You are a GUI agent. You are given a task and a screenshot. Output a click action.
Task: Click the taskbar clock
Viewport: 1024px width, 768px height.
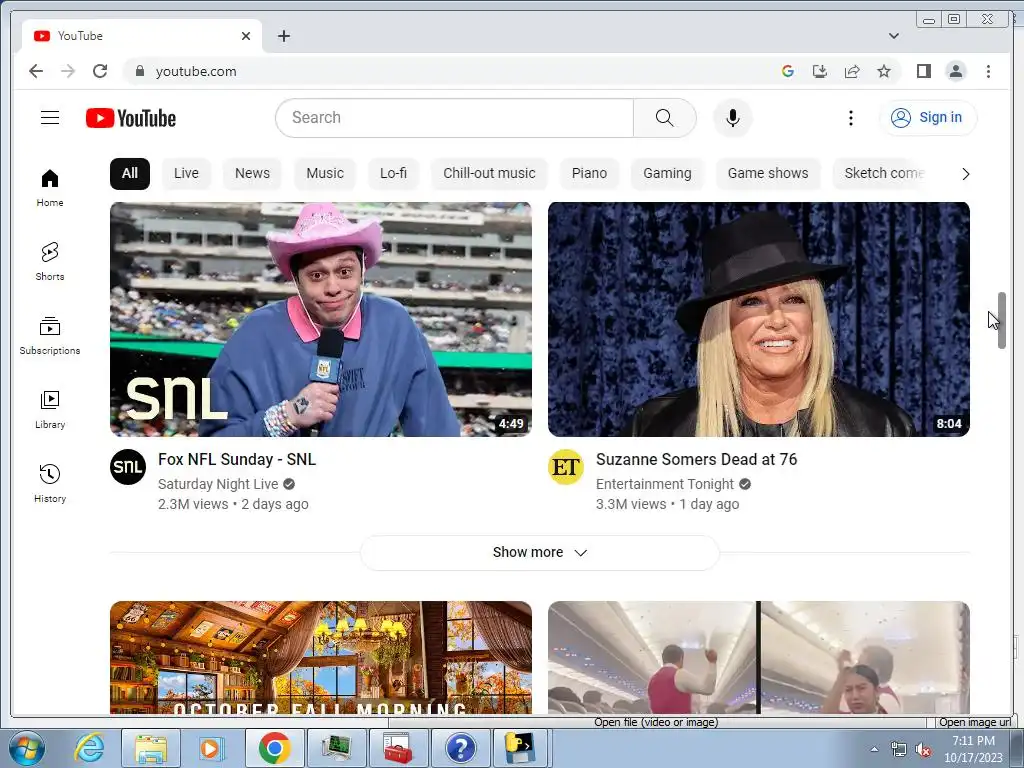[973, 749]
